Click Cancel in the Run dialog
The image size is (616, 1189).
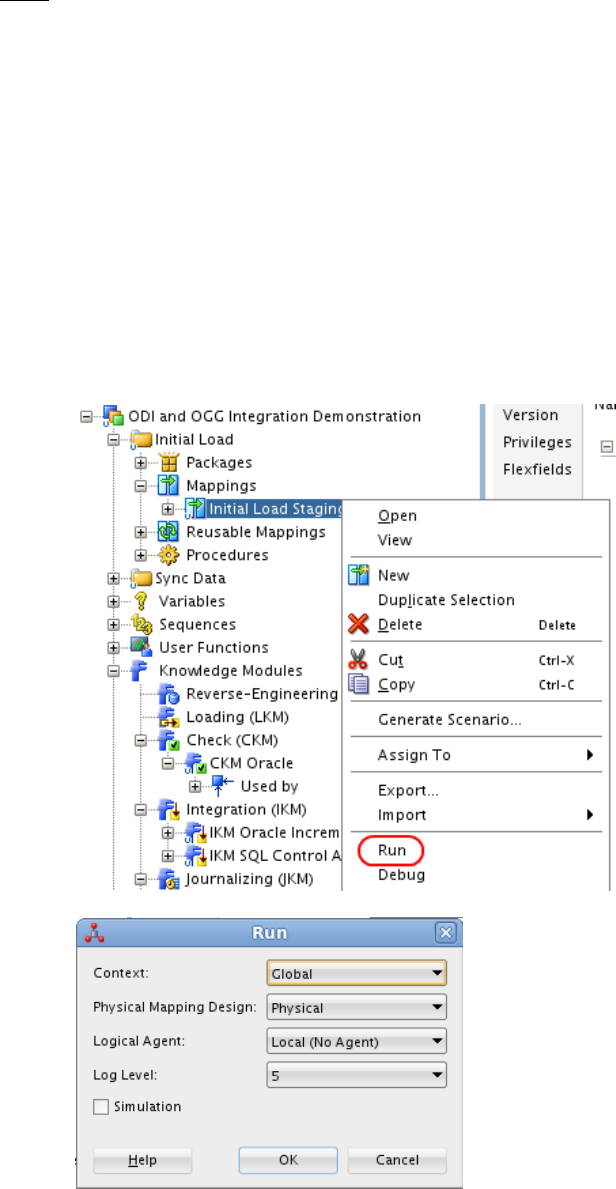(398, 1160)
